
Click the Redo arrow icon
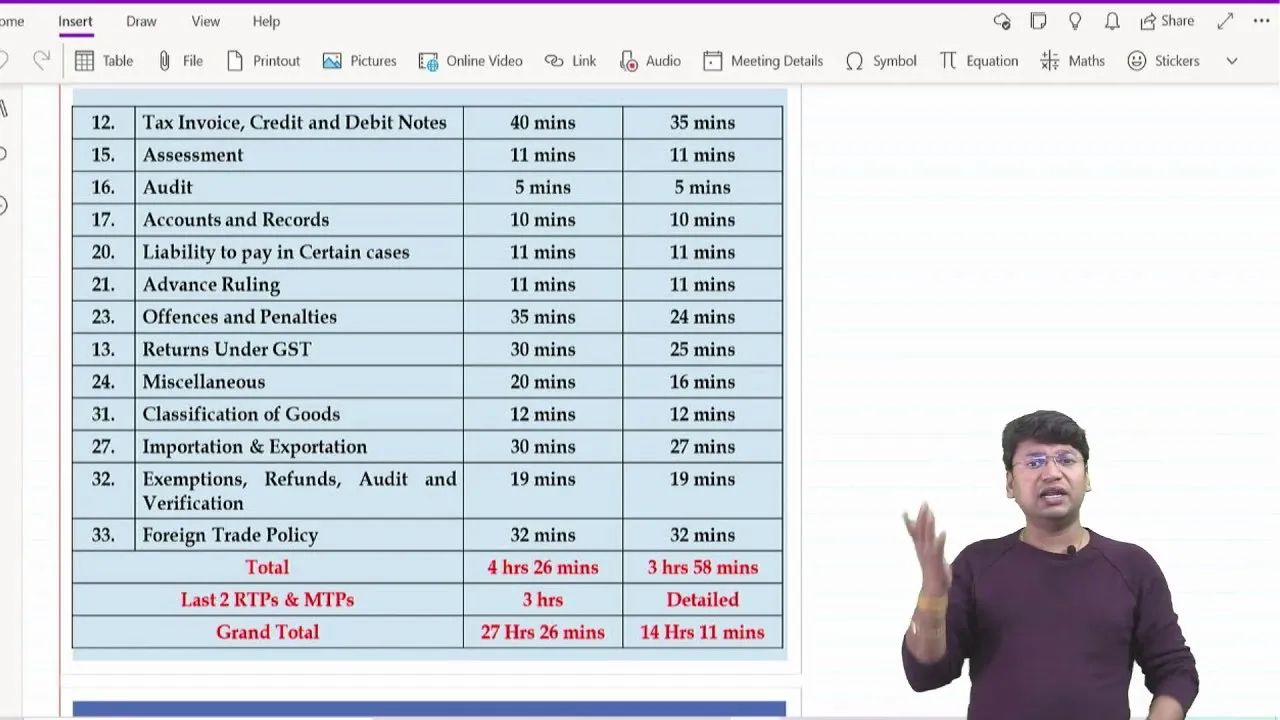coord(41,60)
